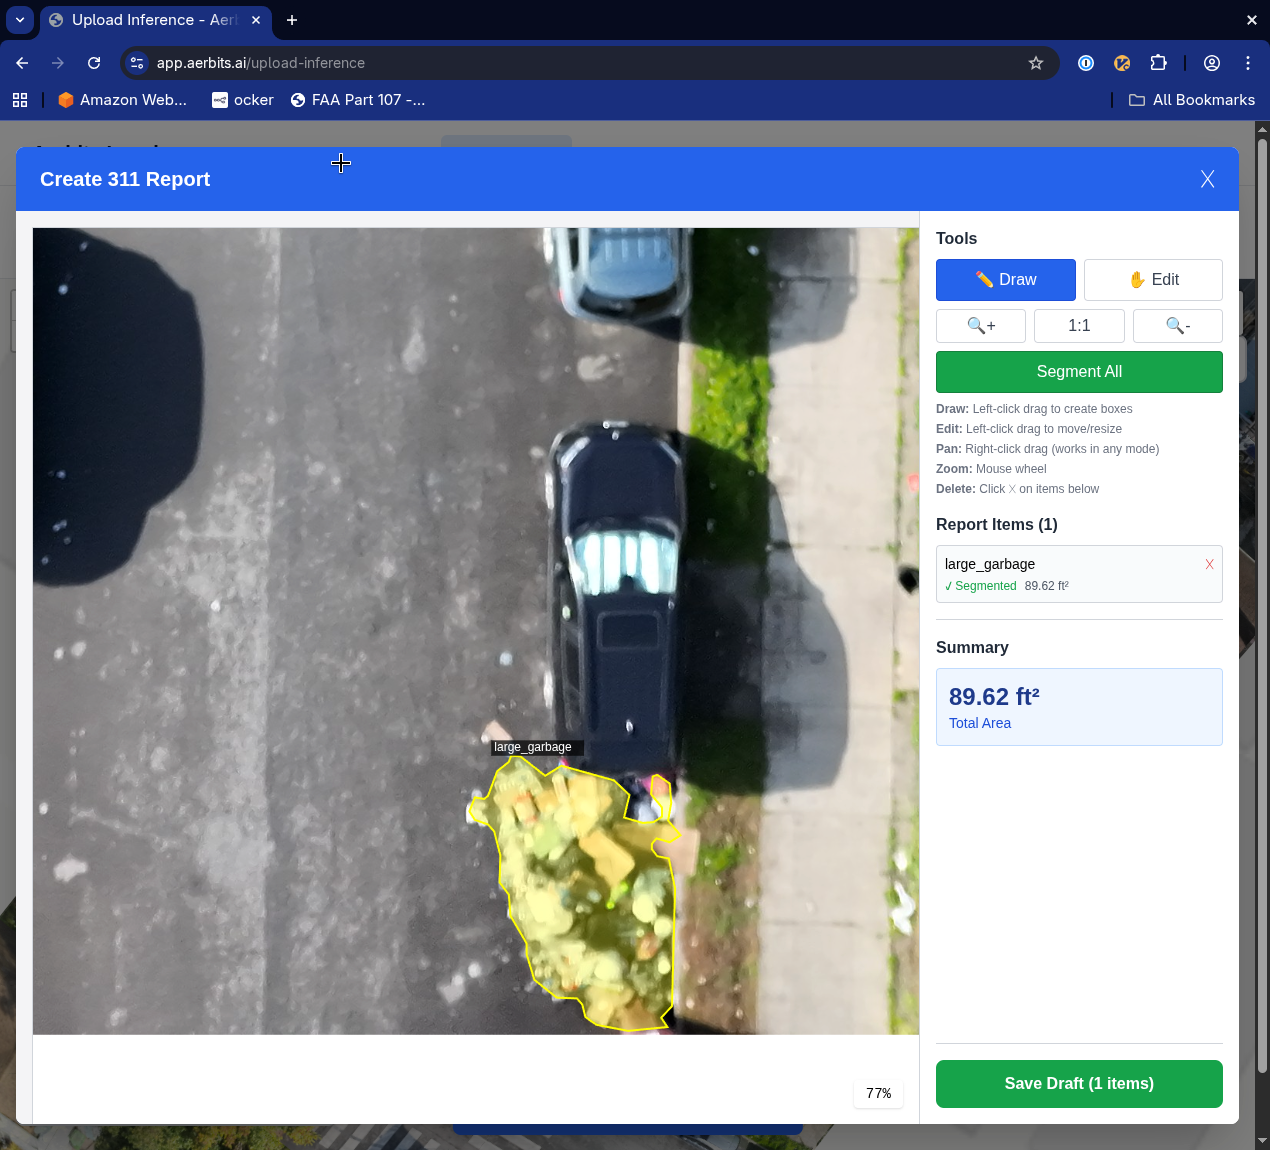Bookmark this page with the star icon
This screenshot has height=1150, width=1270.
click(x=1036, y=63)
